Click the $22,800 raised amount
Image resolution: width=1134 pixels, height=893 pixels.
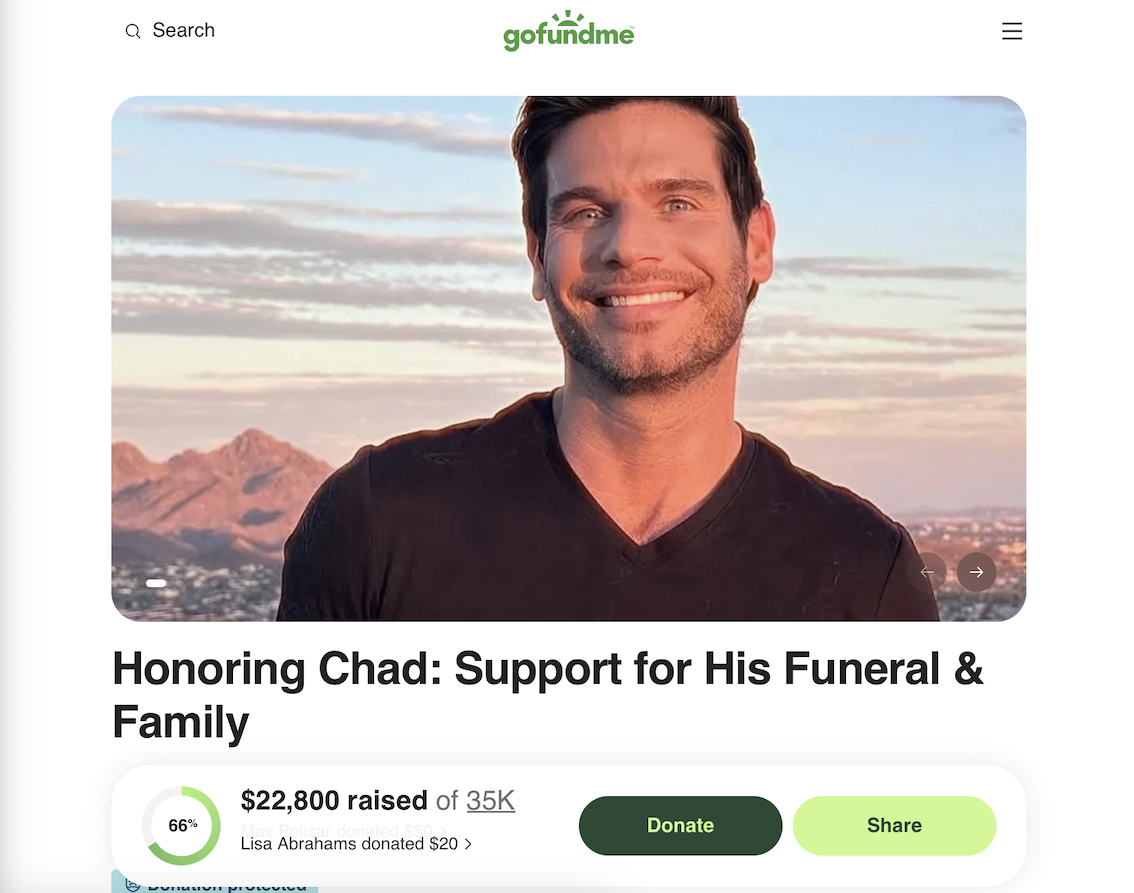[334, 800]
